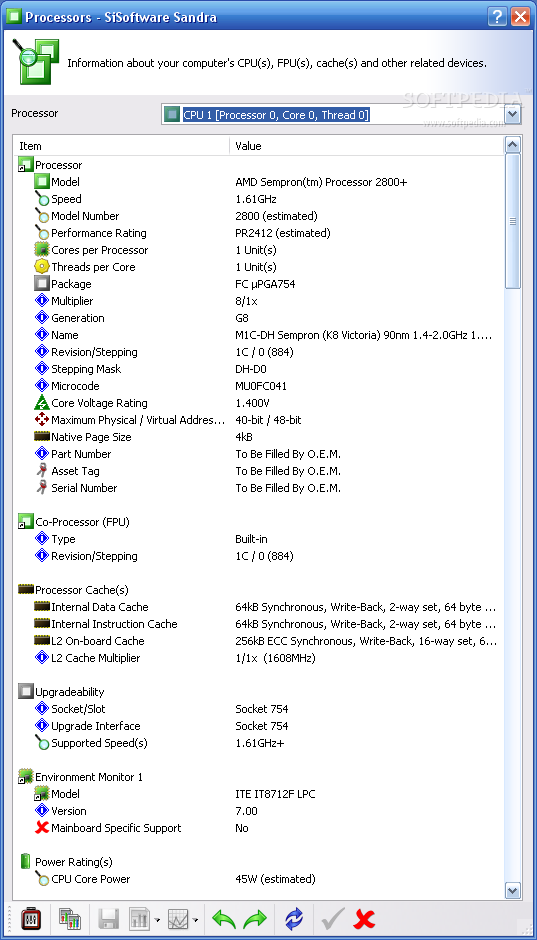Click the blue refresh arrows icon
The height and width of the screenshot is (940, 537).
pyautogui.click(x=294, y=918)
